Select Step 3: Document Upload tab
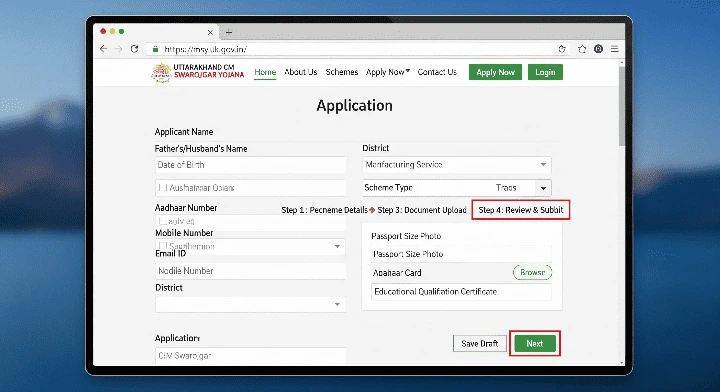 422,210
